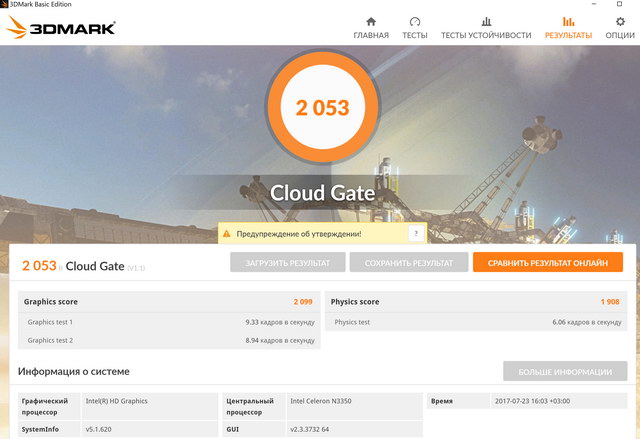The width and height of the screenshot is (640, 439).
Task: Click the ТЕСТЫ УСТОЙЧИВОСТИ menu label
Action: pos(486,35)
